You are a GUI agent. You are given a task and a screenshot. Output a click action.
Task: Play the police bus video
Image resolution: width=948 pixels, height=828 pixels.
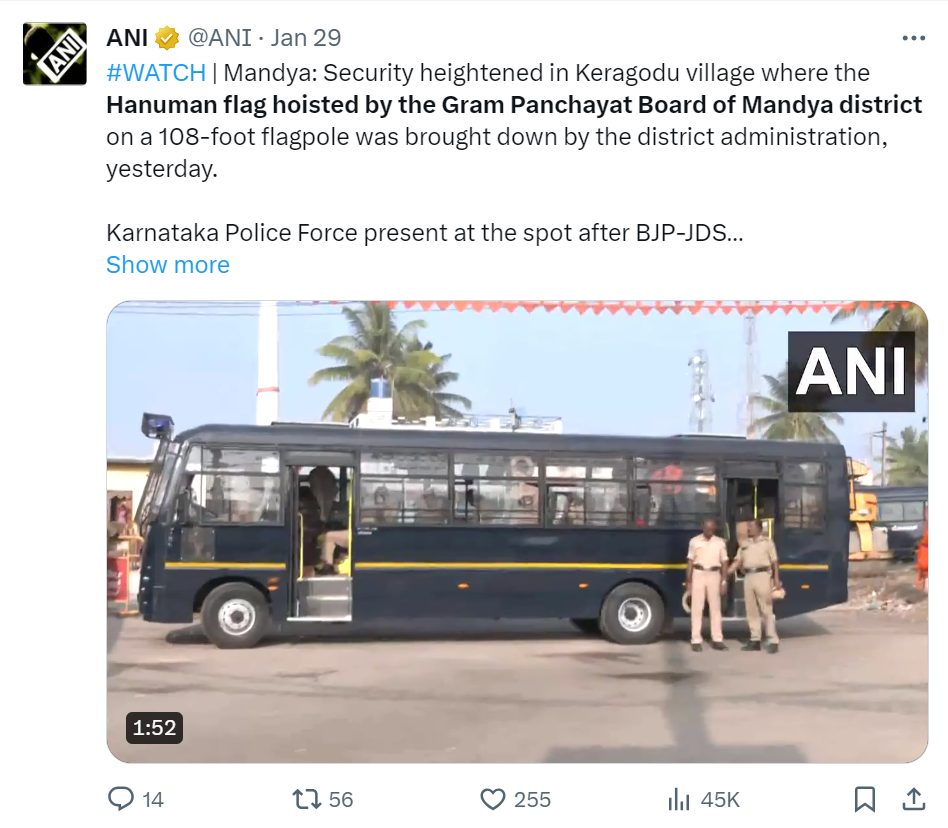pyautogui.click(x=517, y=532)
